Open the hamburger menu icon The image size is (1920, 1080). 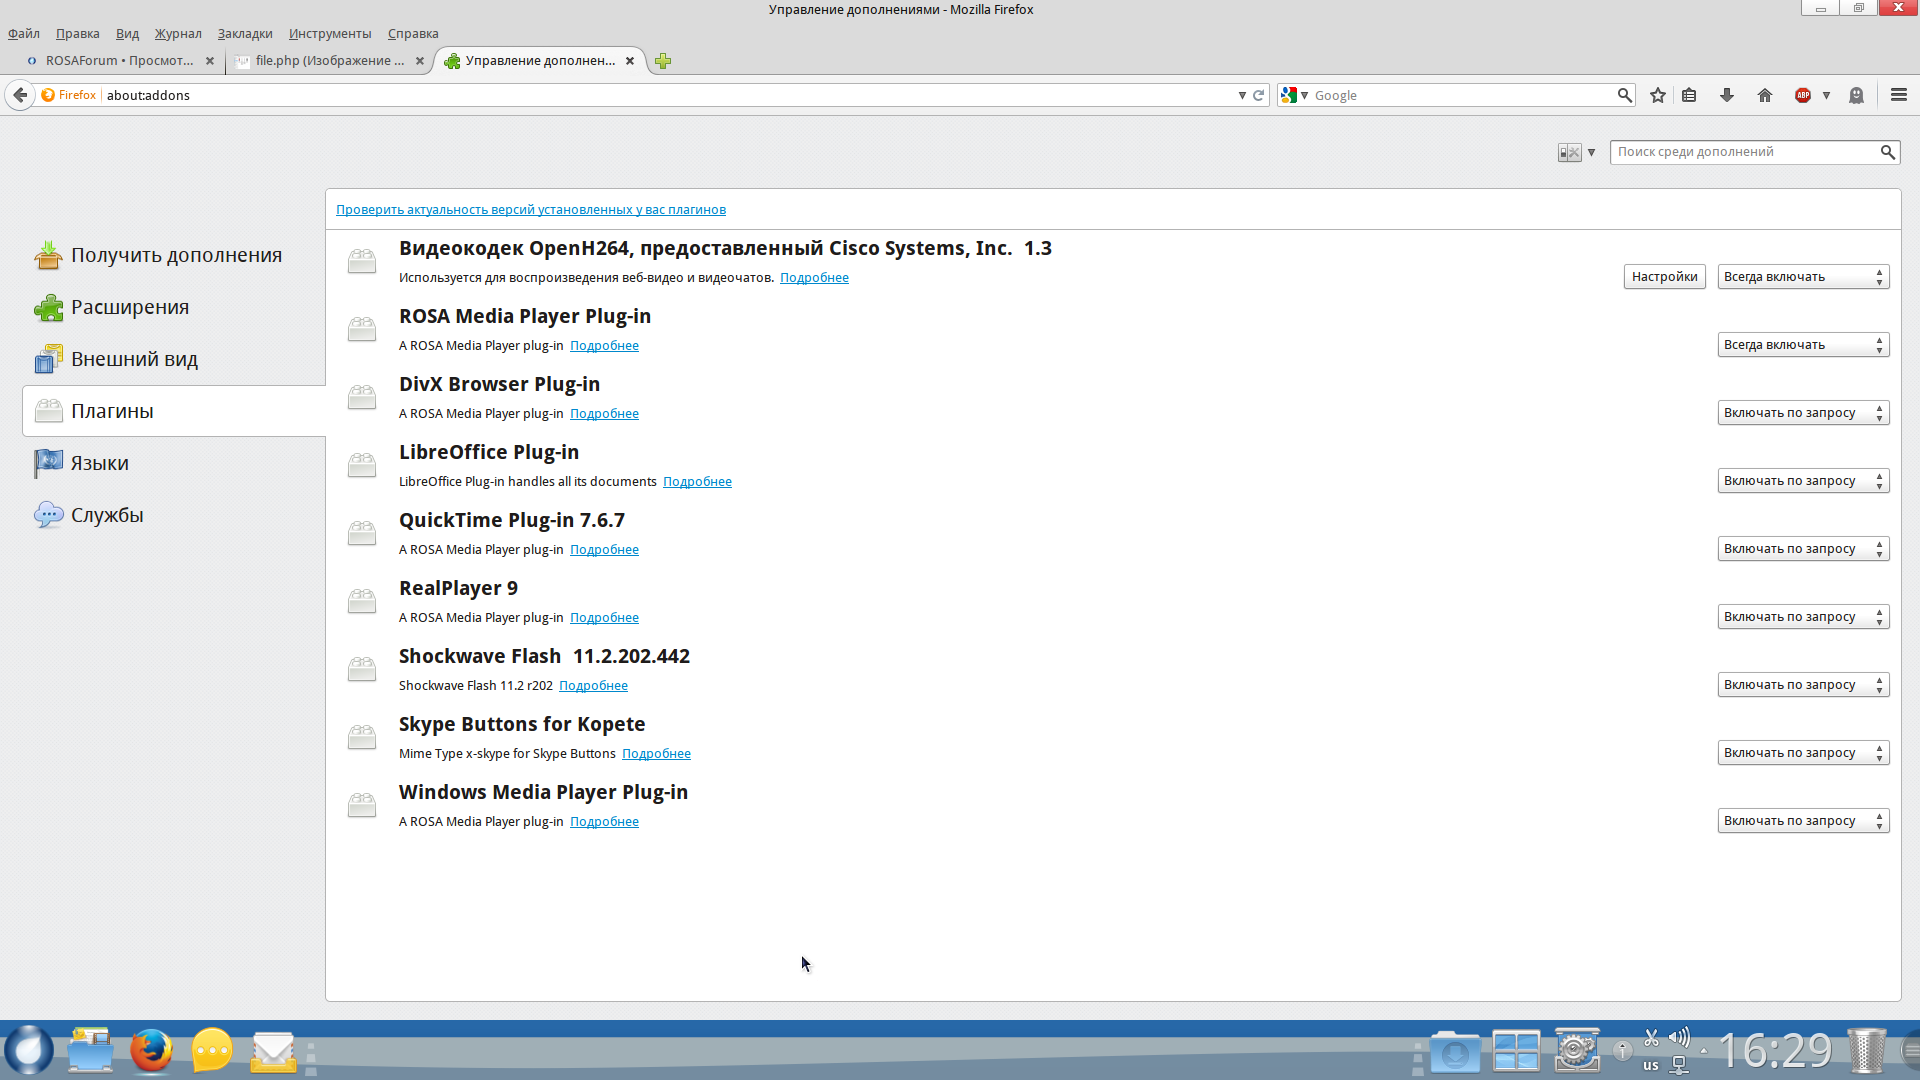(x=1899, y=95)
